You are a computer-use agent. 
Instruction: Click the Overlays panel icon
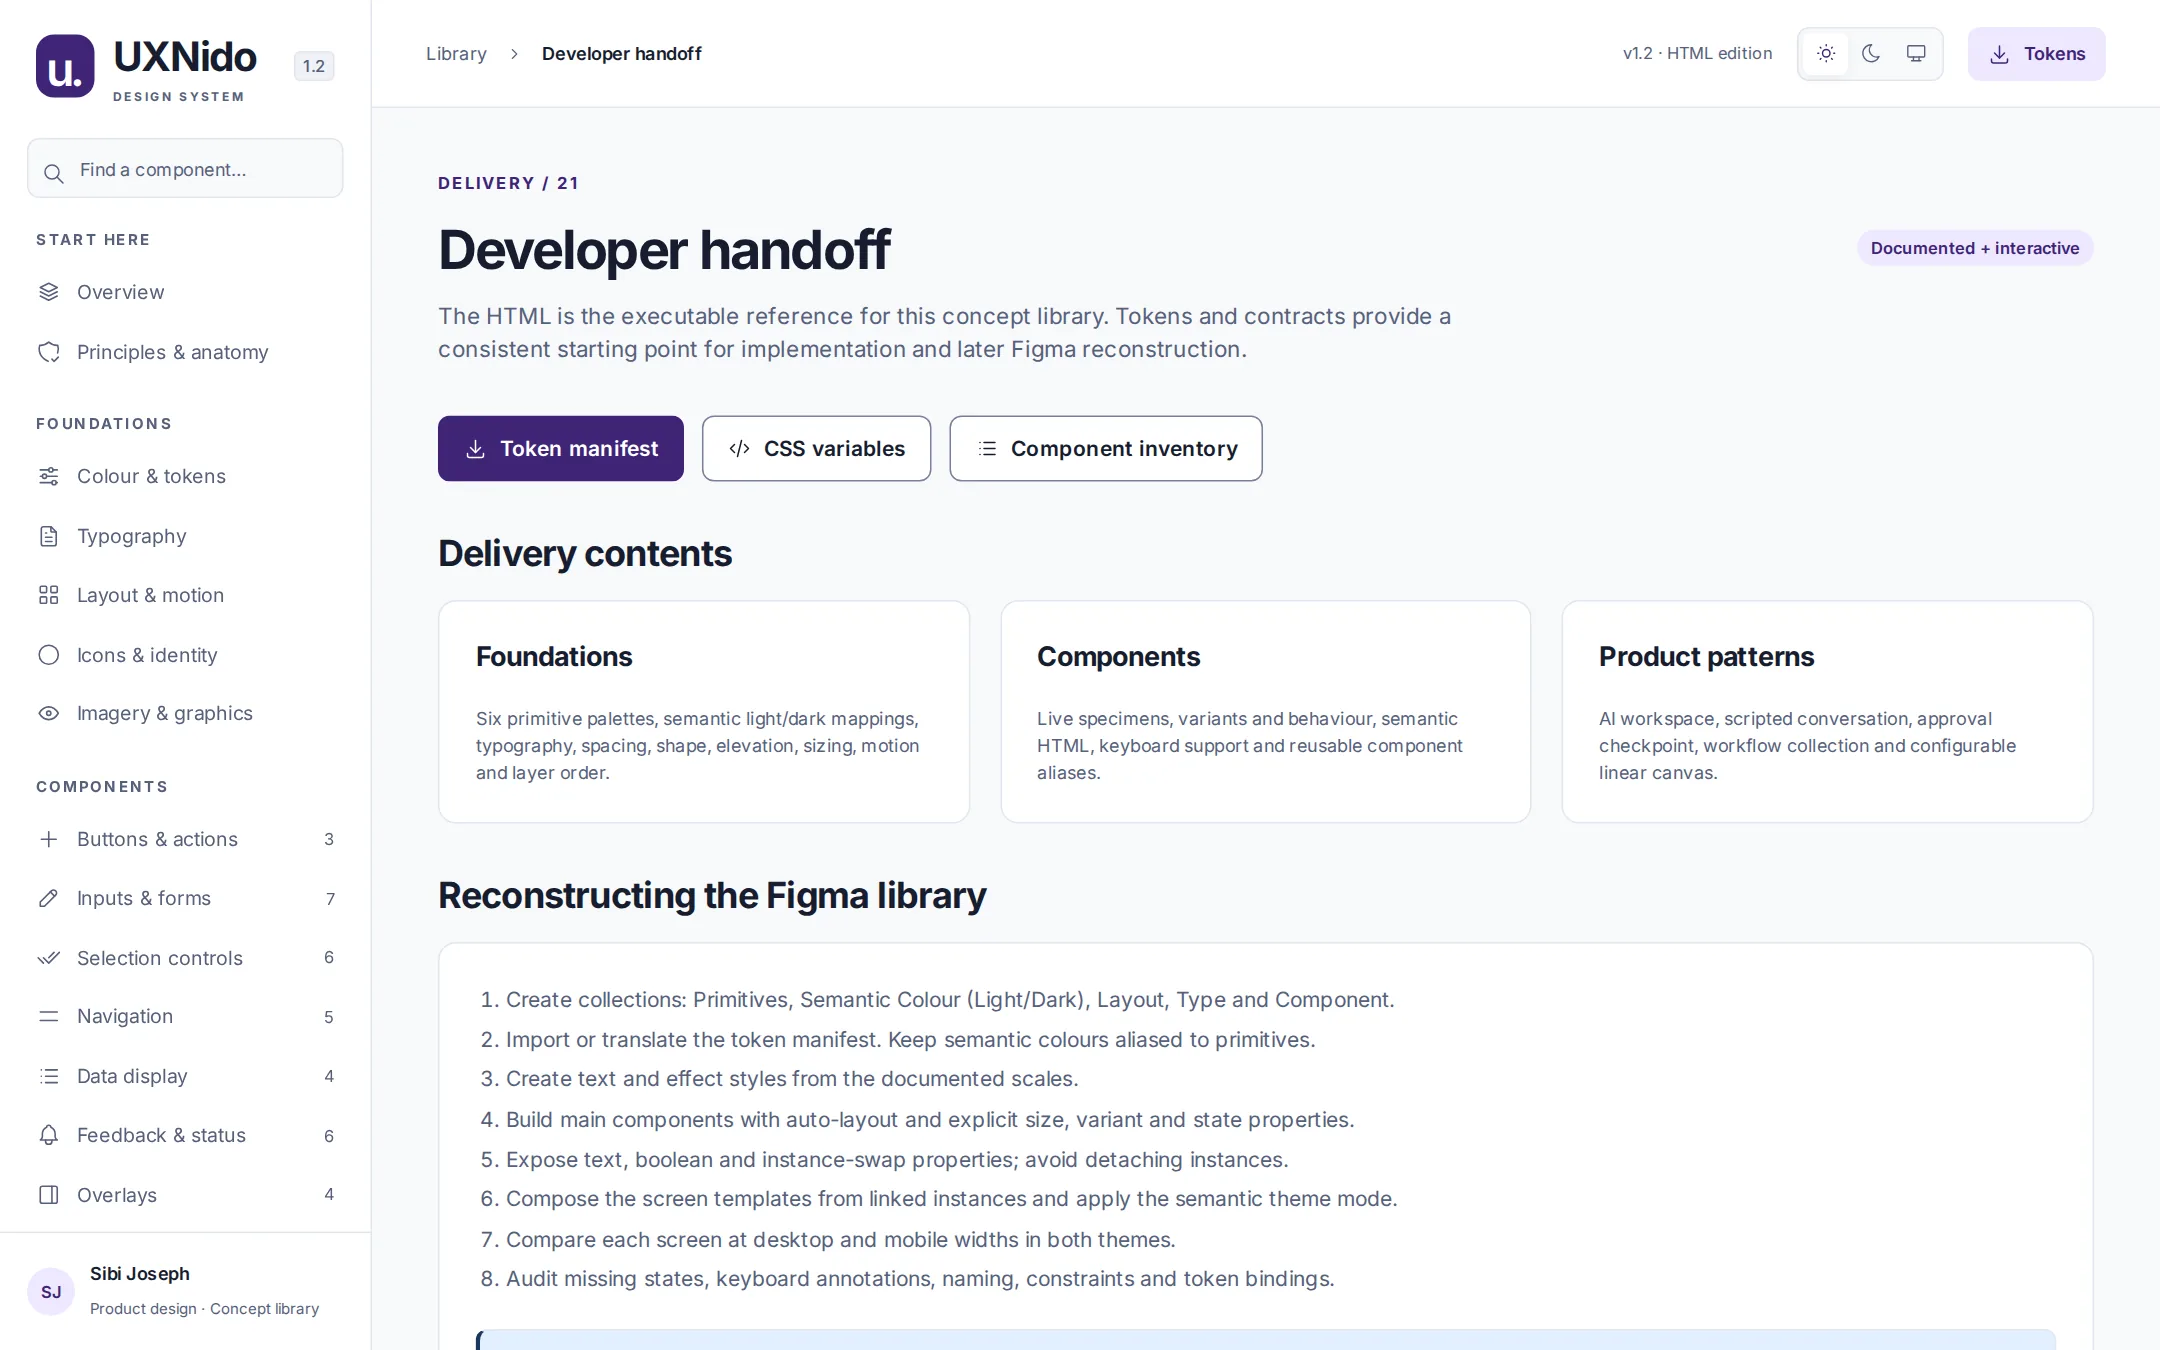click(49, 1195)
